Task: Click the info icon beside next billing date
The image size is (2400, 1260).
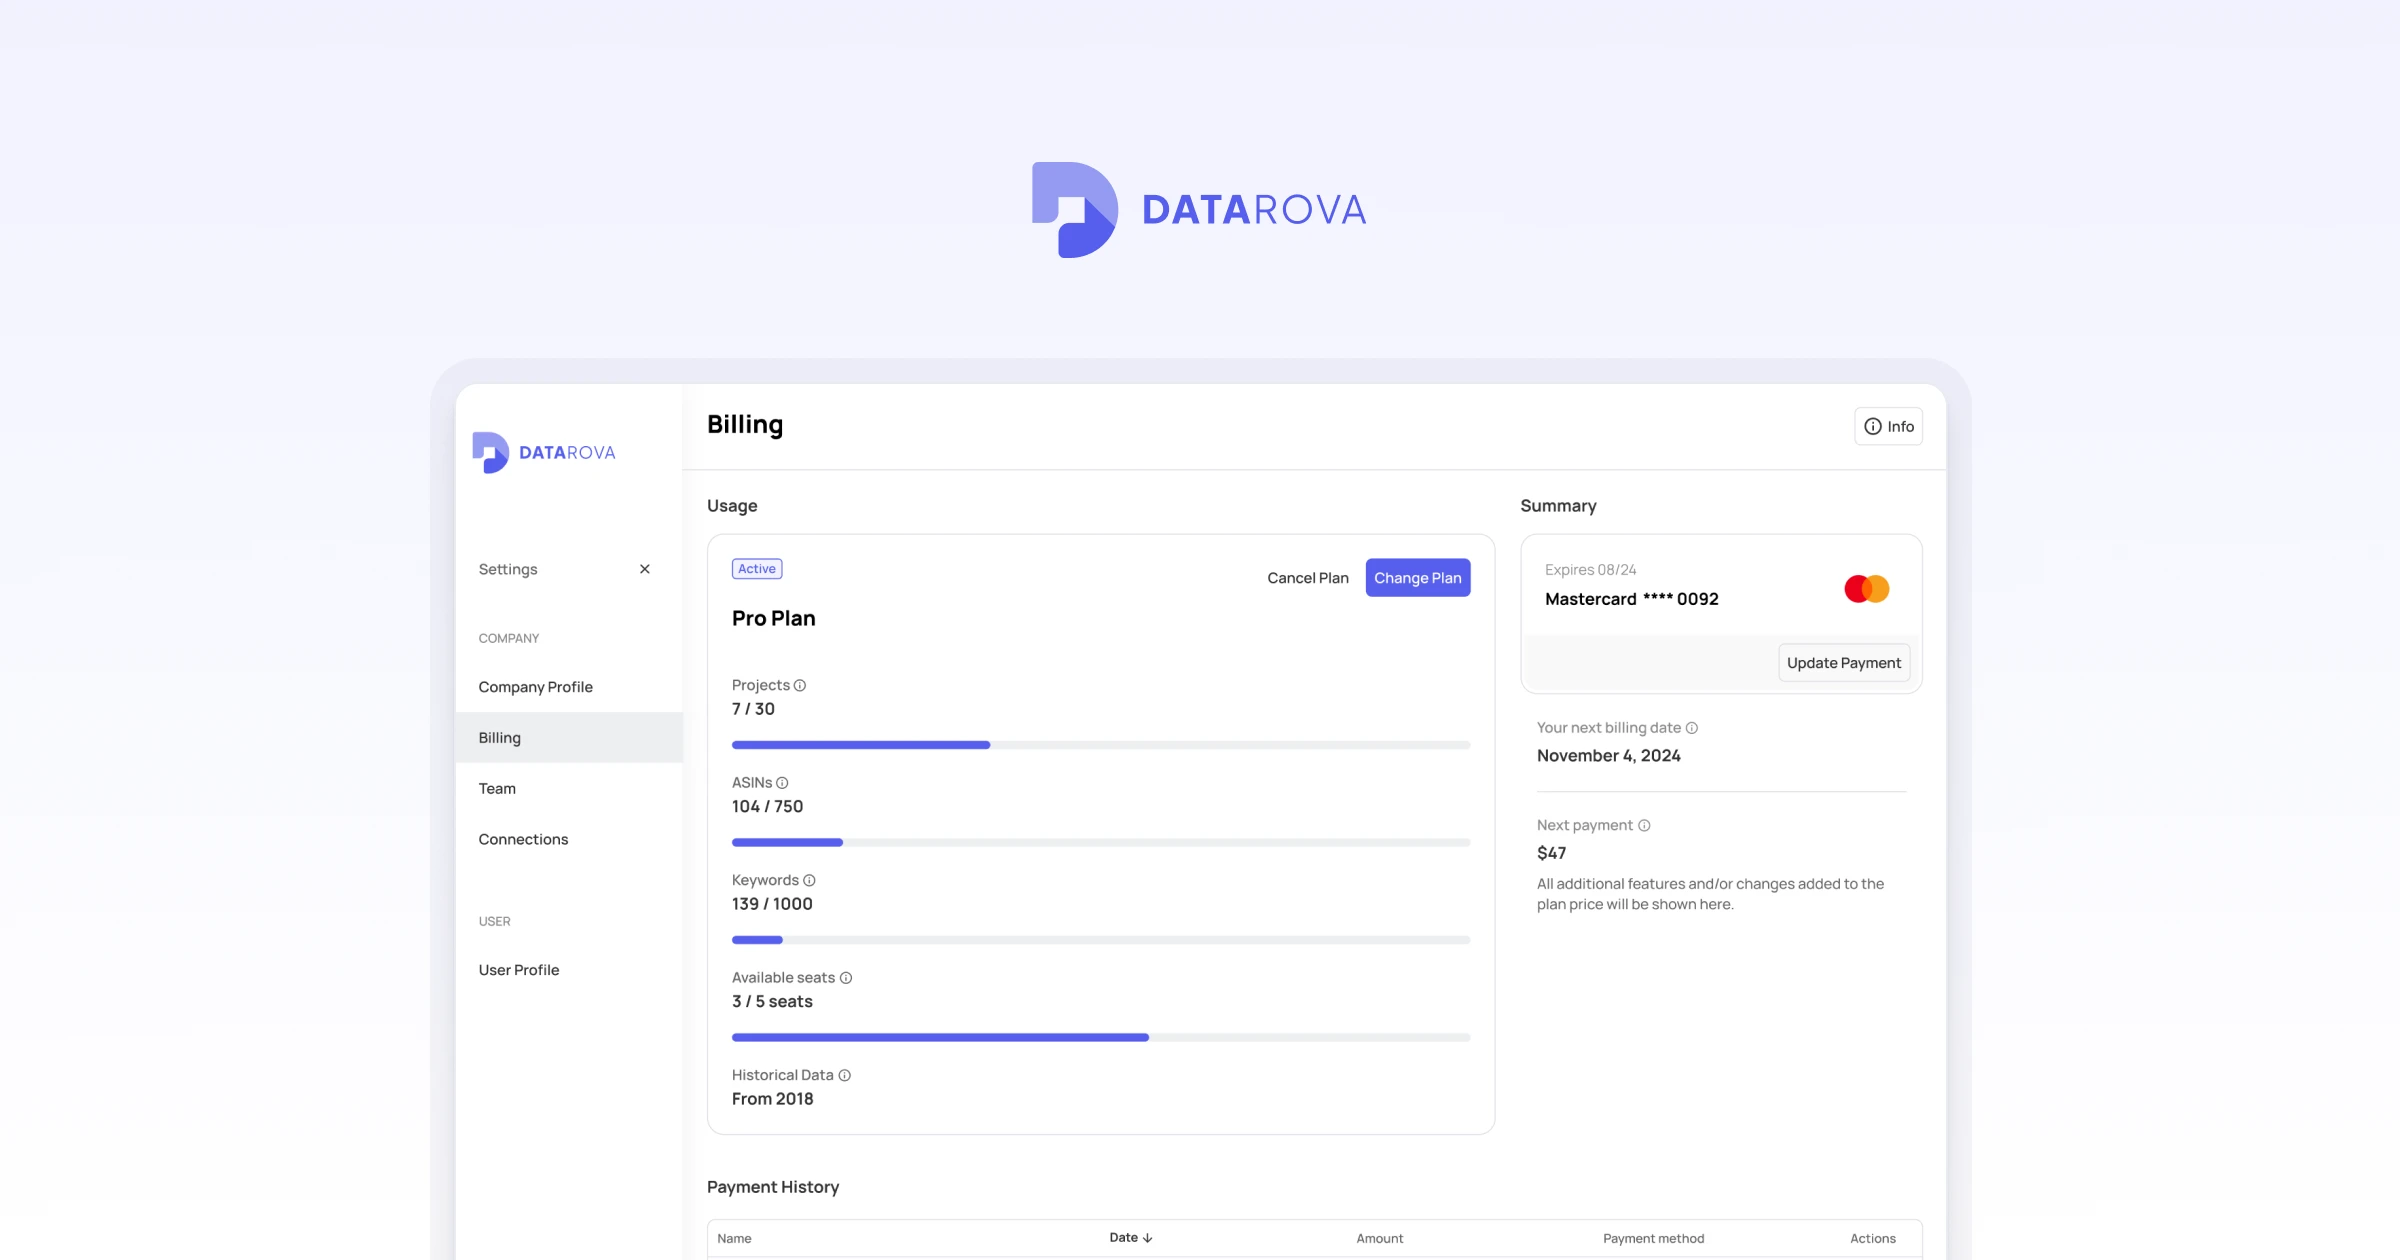Action: 1691,728
